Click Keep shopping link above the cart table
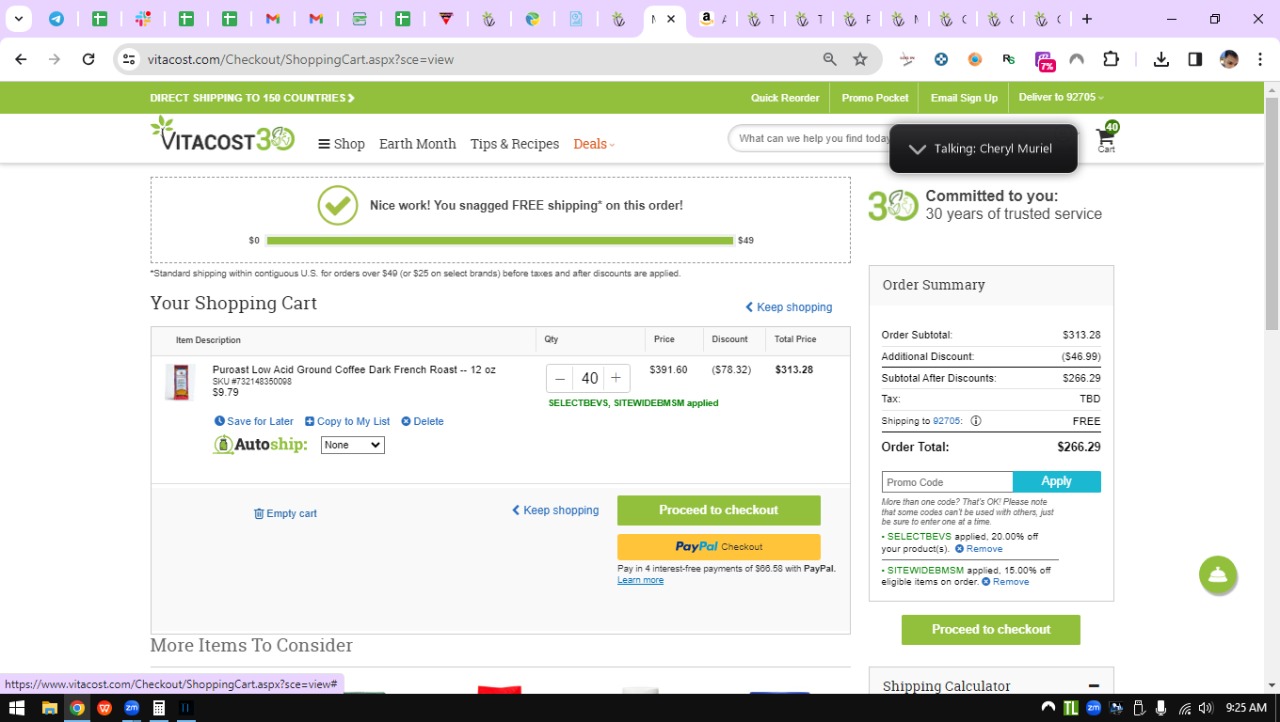 click(788, 307)
